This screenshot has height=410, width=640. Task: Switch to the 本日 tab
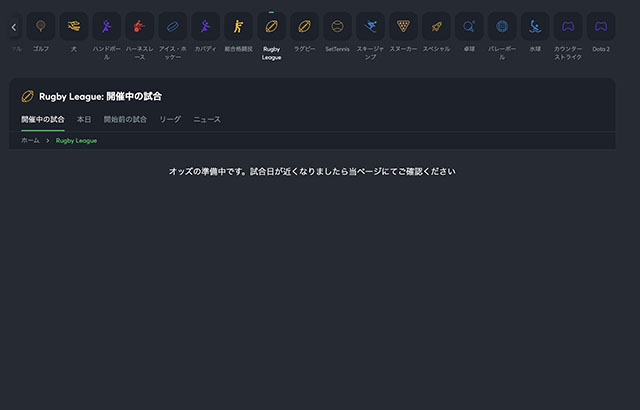tap(84, 119)
